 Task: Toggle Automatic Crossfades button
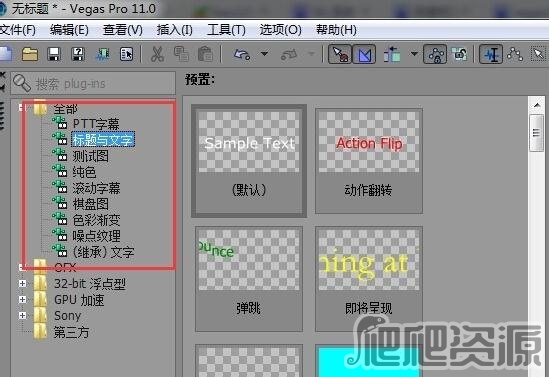[364, 54]
